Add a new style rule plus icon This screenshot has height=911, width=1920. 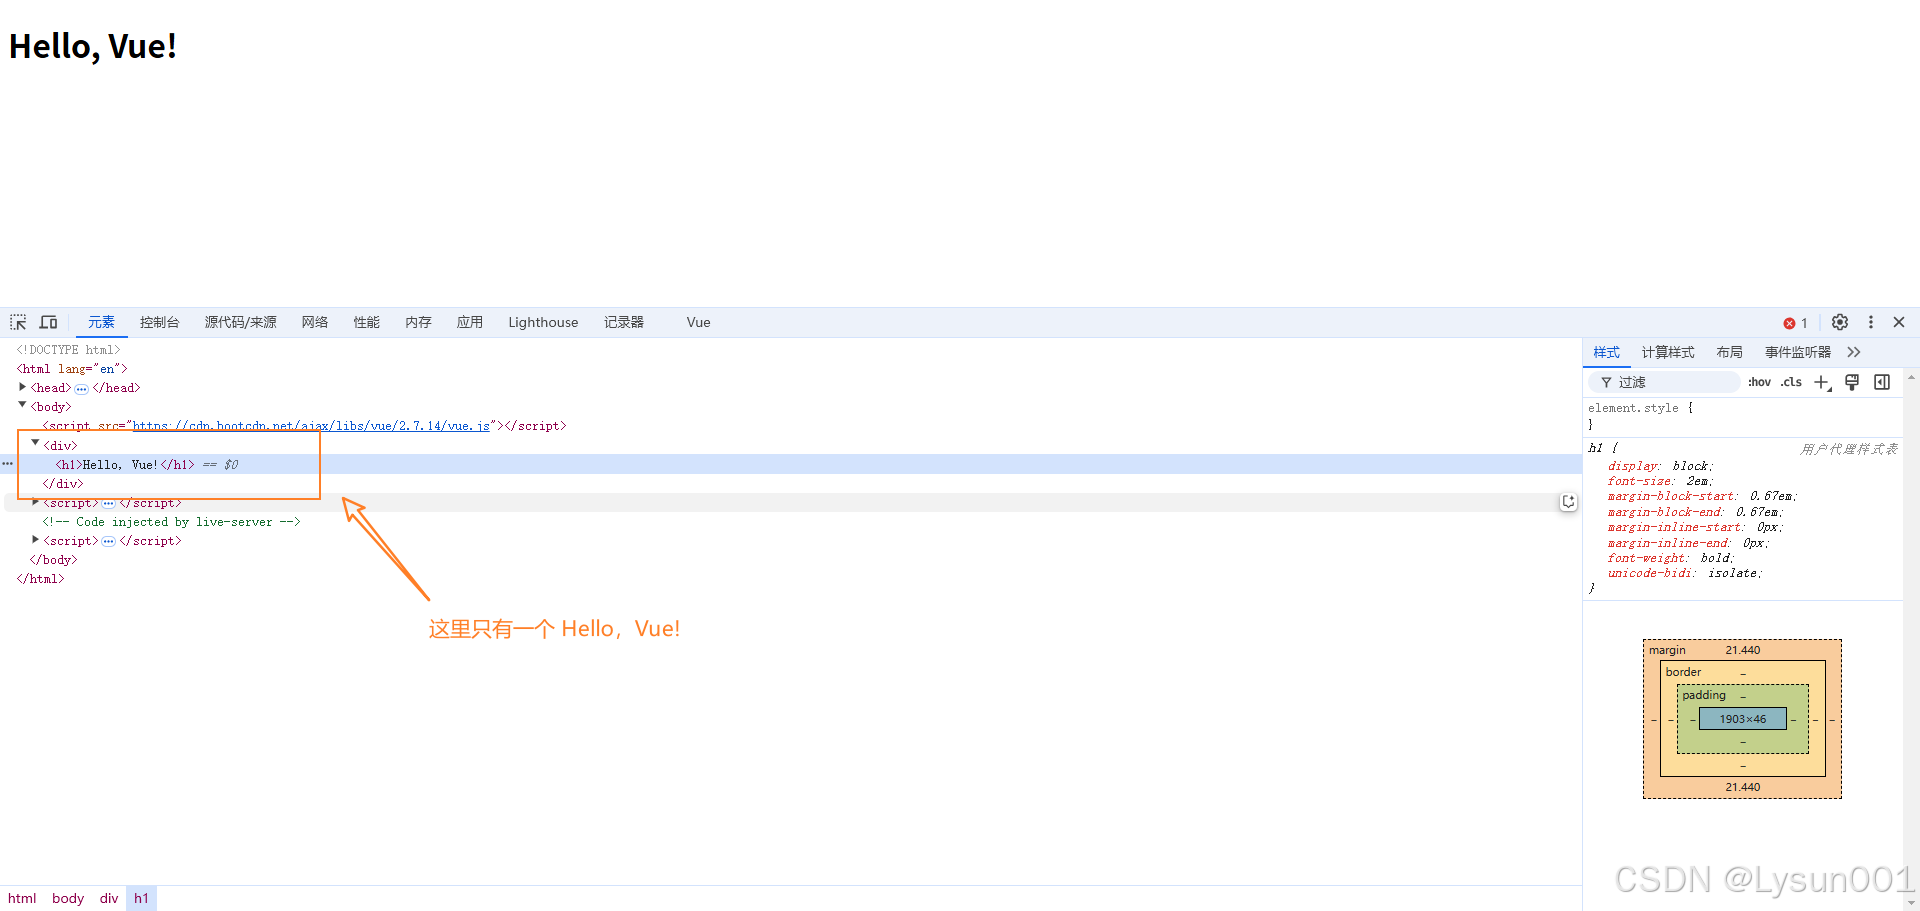1822,382
